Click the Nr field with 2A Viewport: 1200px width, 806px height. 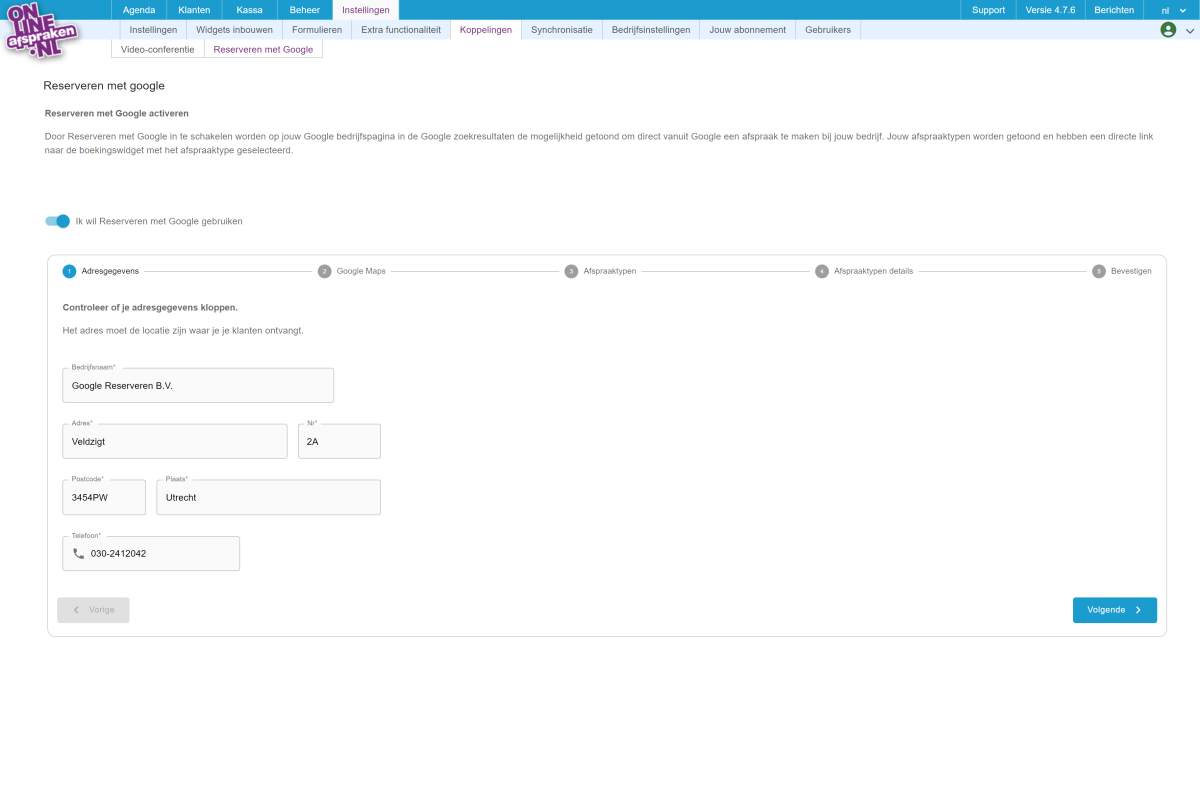[x=339, y=441]
